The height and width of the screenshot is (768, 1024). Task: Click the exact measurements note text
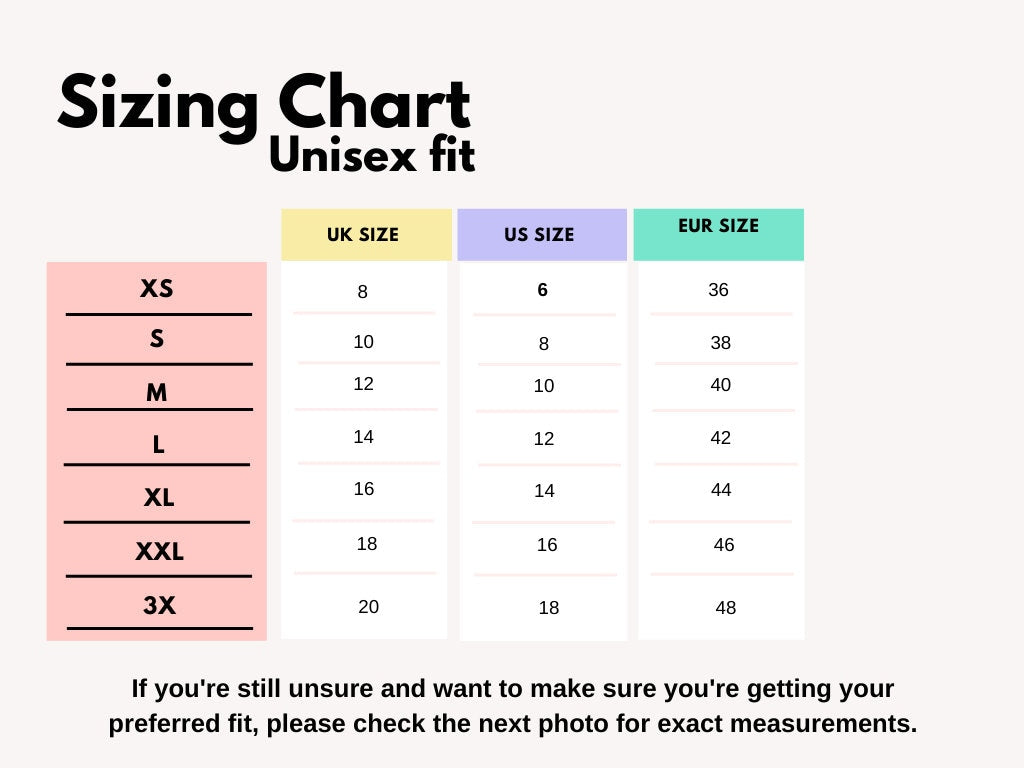click(x=512, y=706)
